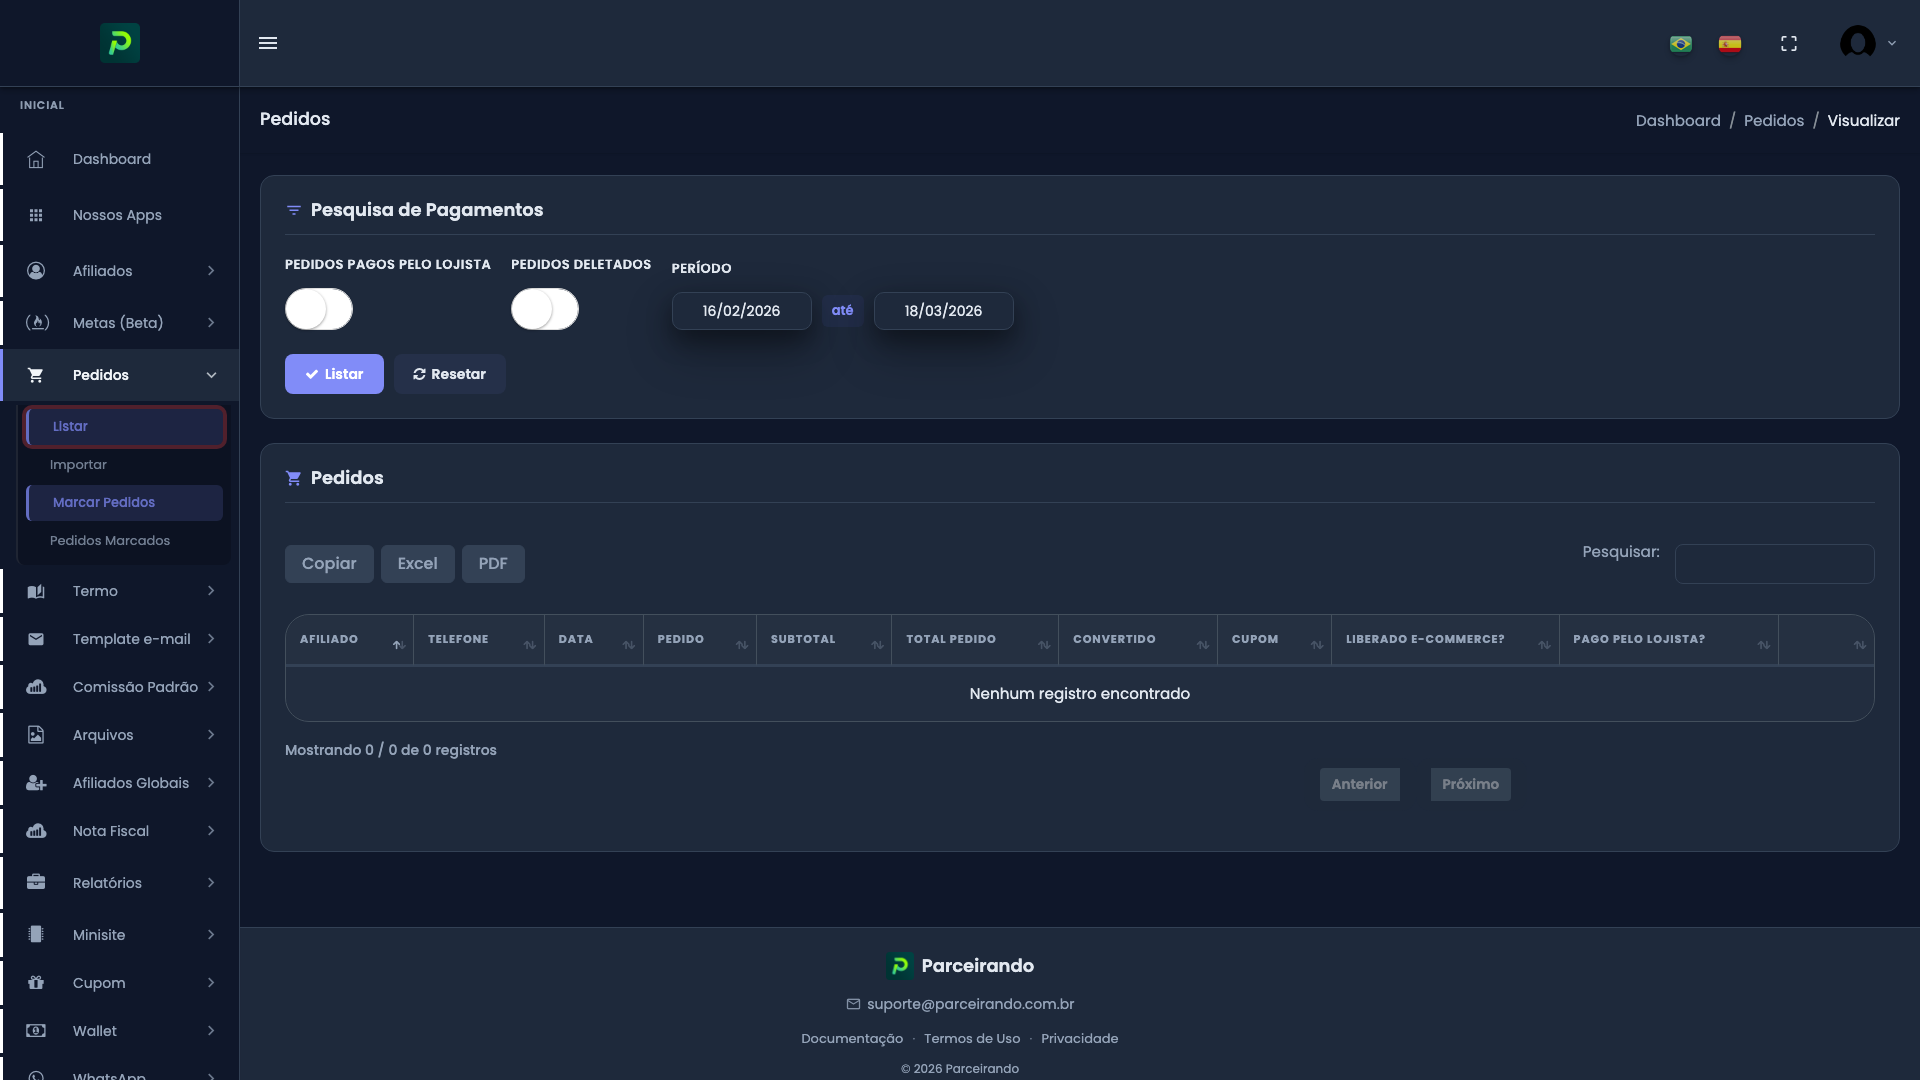Click the hamburger menu icon
Screen dimensions: 1920x1080
268,43
